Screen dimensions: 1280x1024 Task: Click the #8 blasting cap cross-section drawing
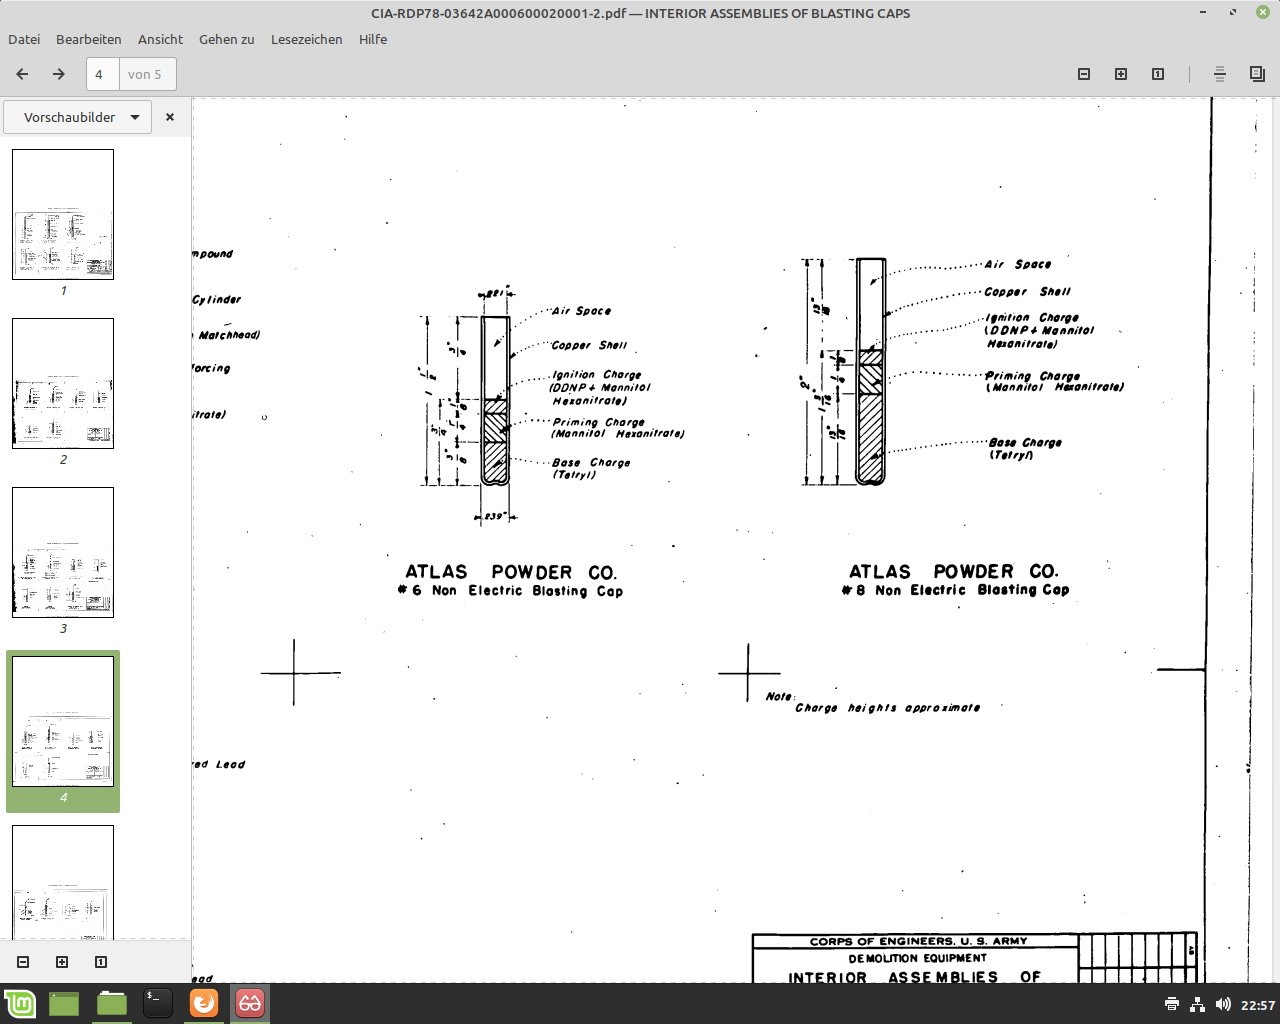click(x=871, y=371)
